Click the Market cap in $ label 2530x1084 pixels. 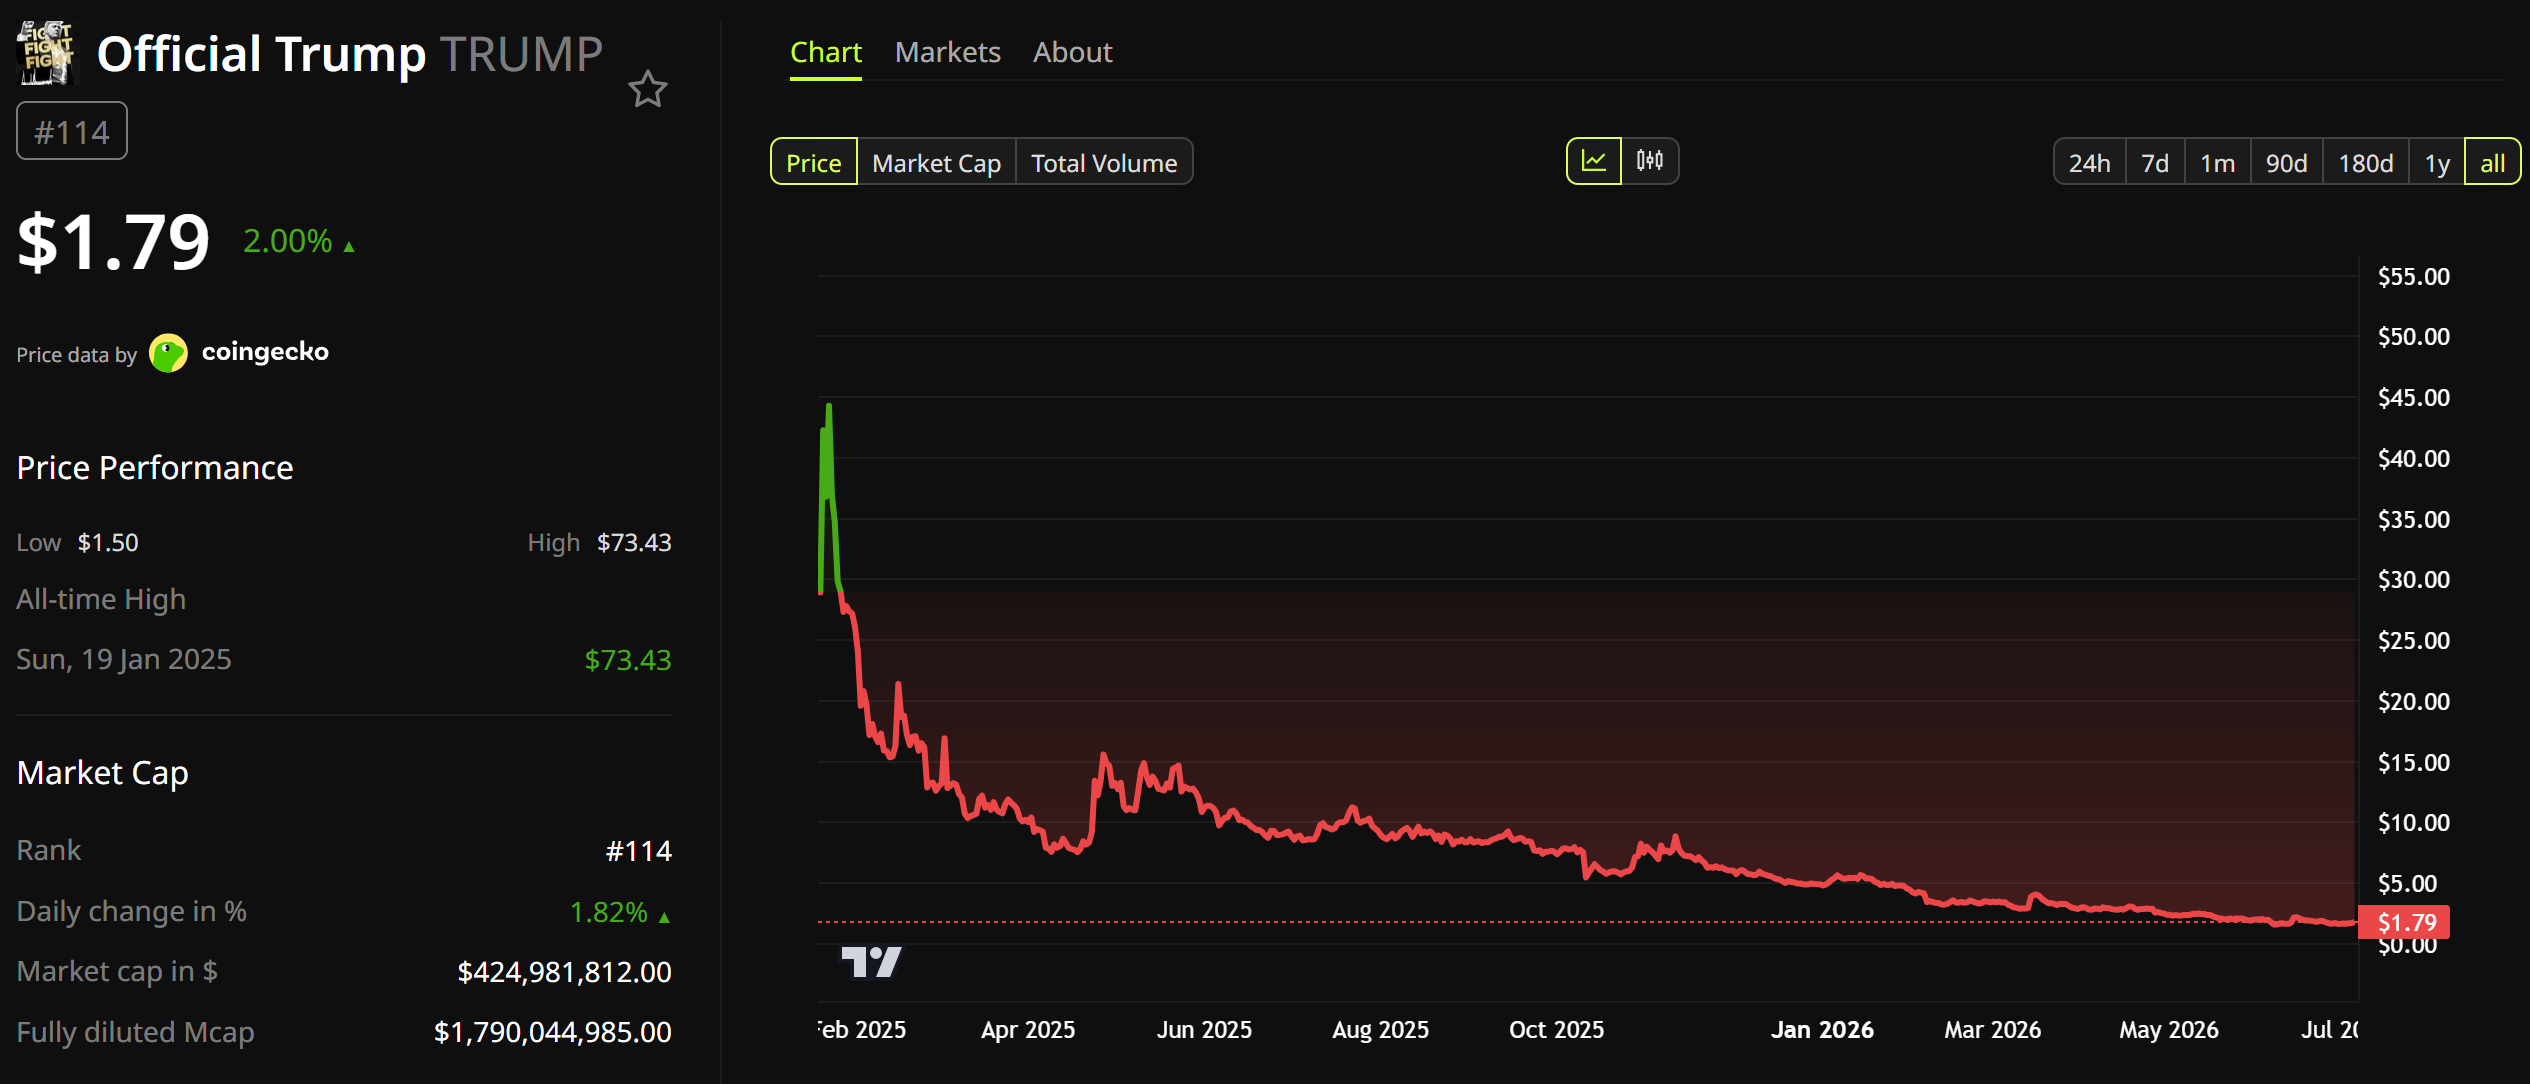click(x=117, y=971)
